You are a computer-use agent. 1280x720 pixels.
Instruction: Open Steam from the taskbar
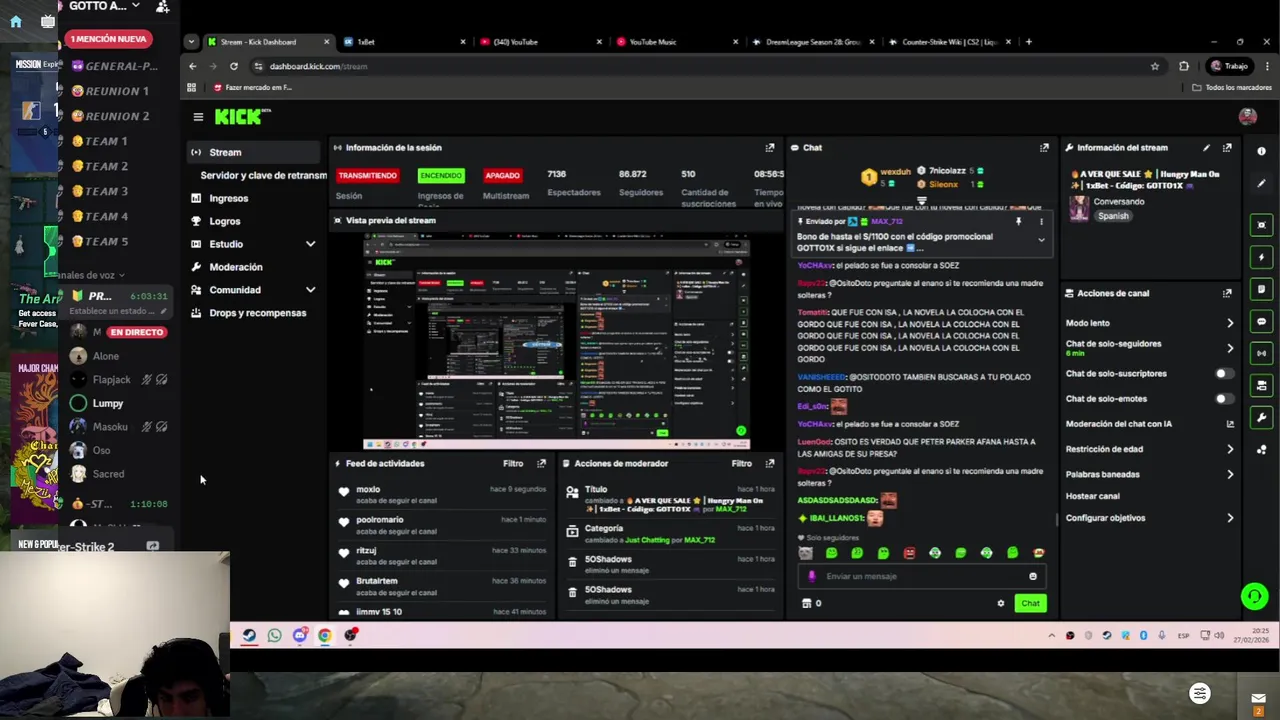click(249, 635)
